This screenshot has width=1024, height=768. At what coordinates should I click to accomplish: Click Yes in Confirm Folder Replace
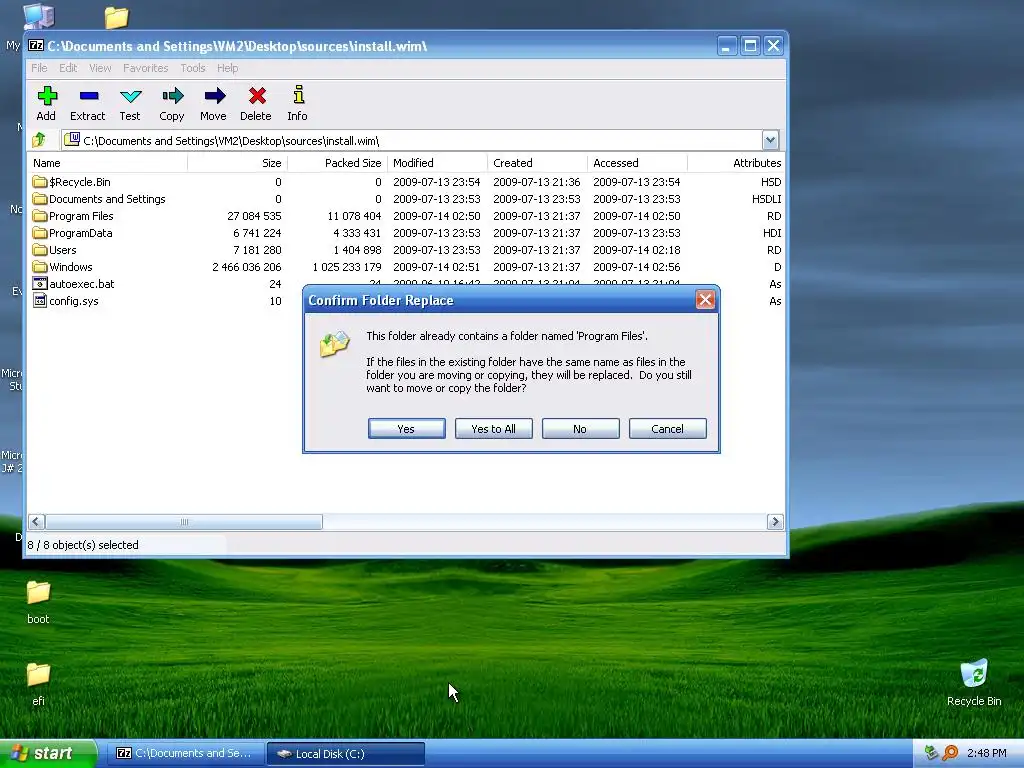click(x=406, y=428)
